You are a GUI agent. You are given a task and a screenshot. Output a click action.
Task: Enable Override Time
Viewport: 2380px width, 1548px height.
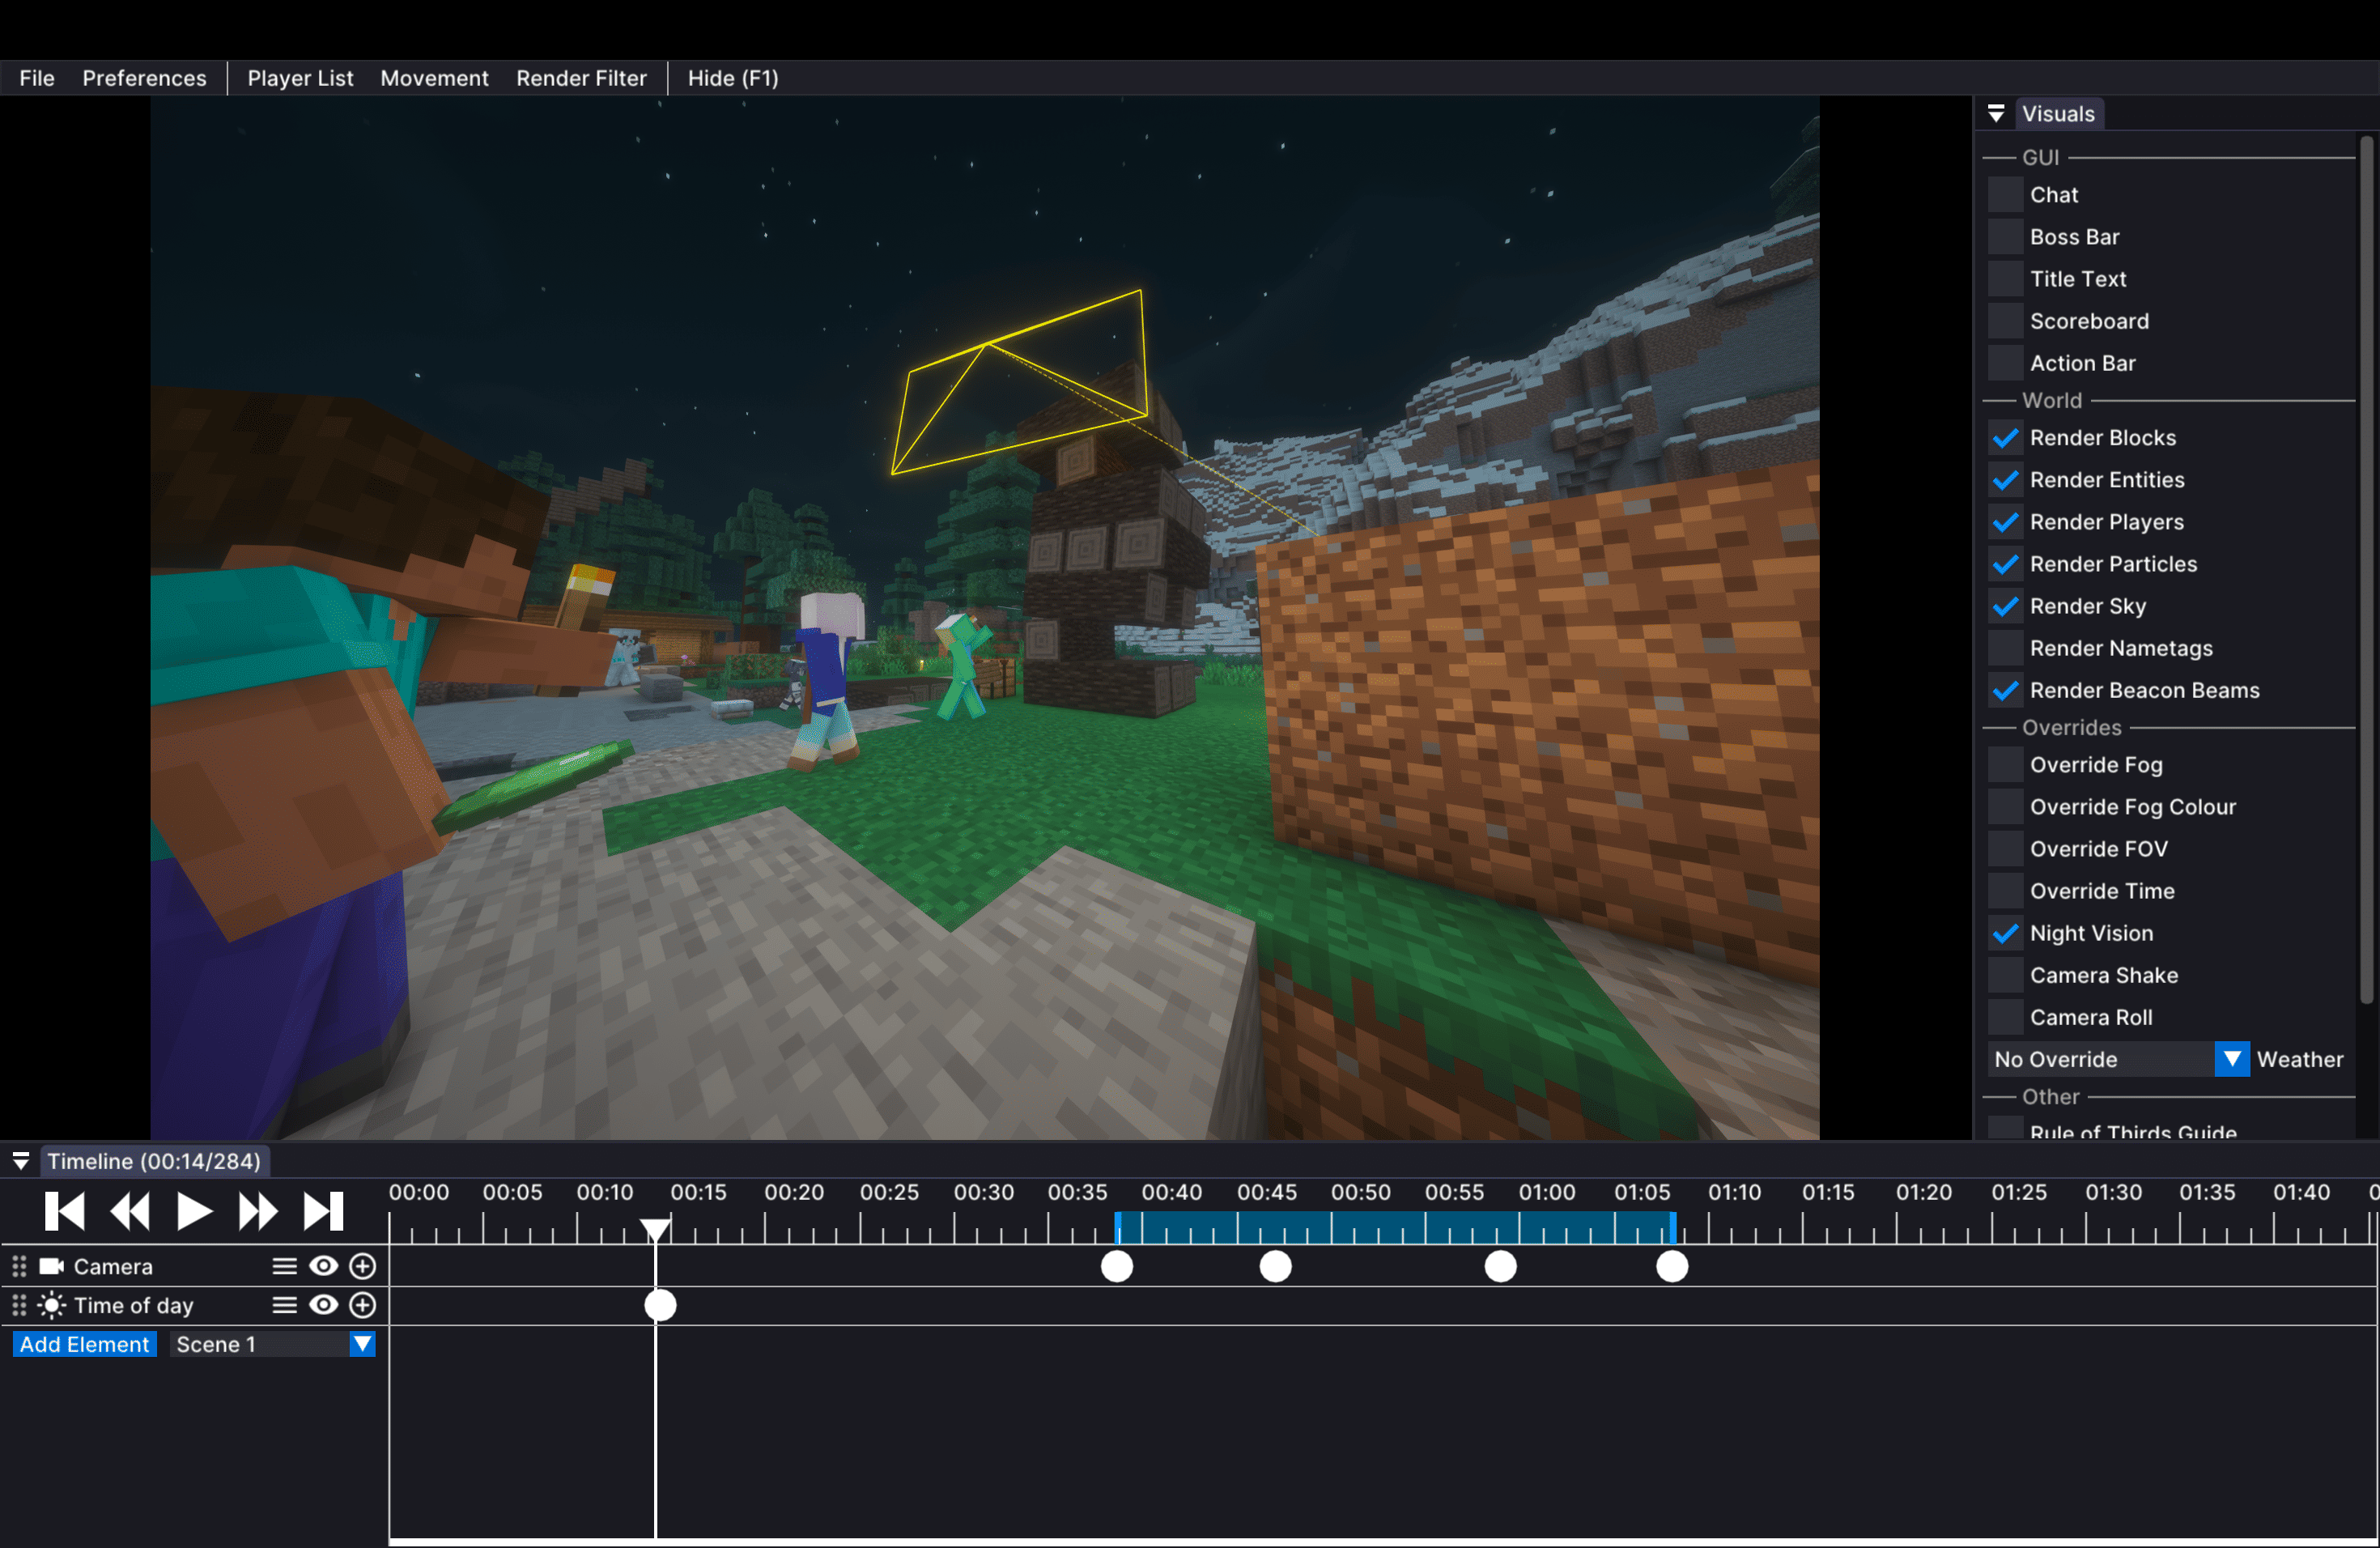[x=2005, y=891]
